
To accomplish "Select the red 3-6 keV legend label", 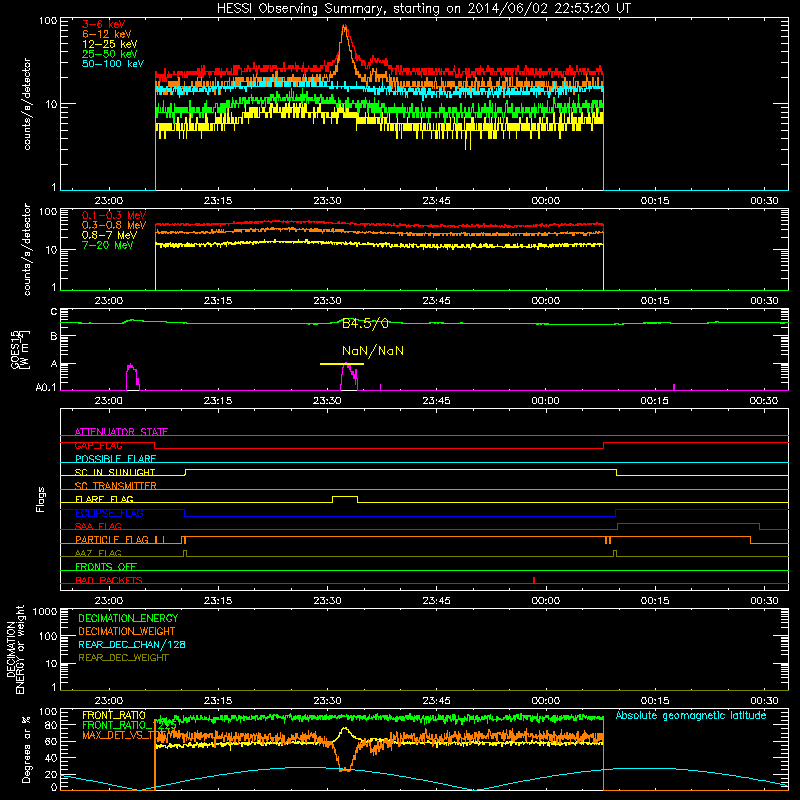I will pyautogui.click(x=104, y=24).
